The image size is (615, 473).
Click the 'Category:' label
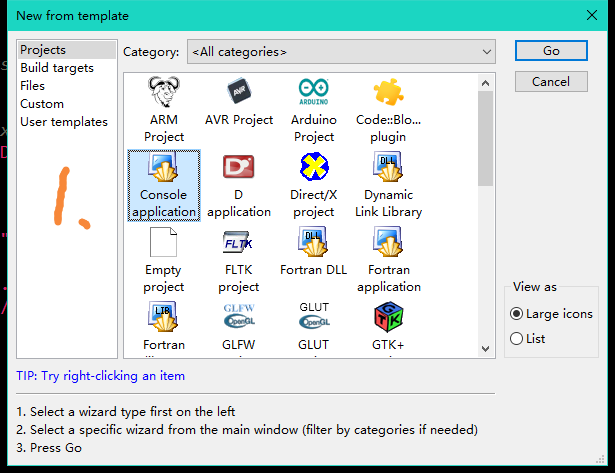pyautogui.click(x=151, y=52)
